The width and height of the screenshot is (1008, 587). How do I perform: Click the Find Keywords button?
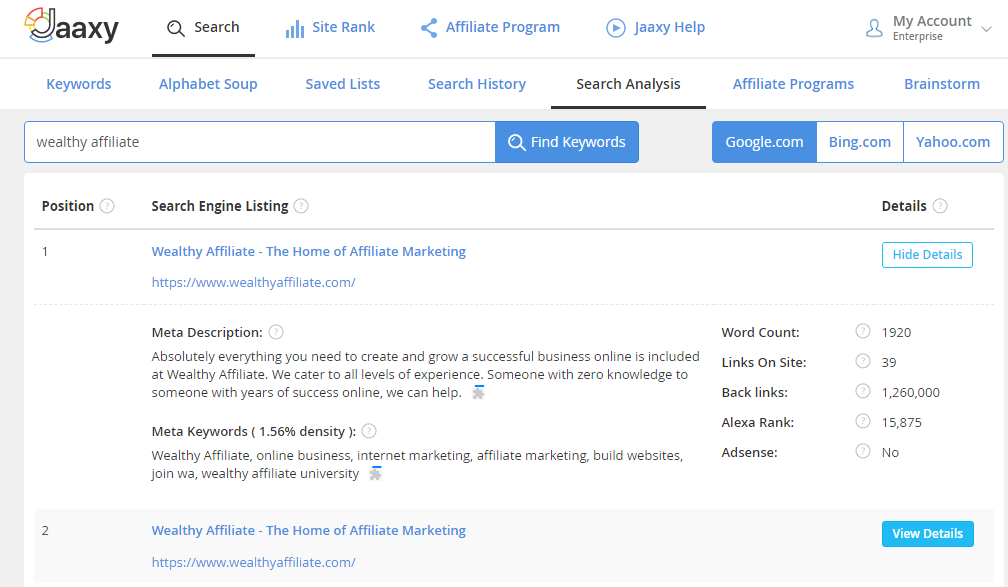click(567, 142)
